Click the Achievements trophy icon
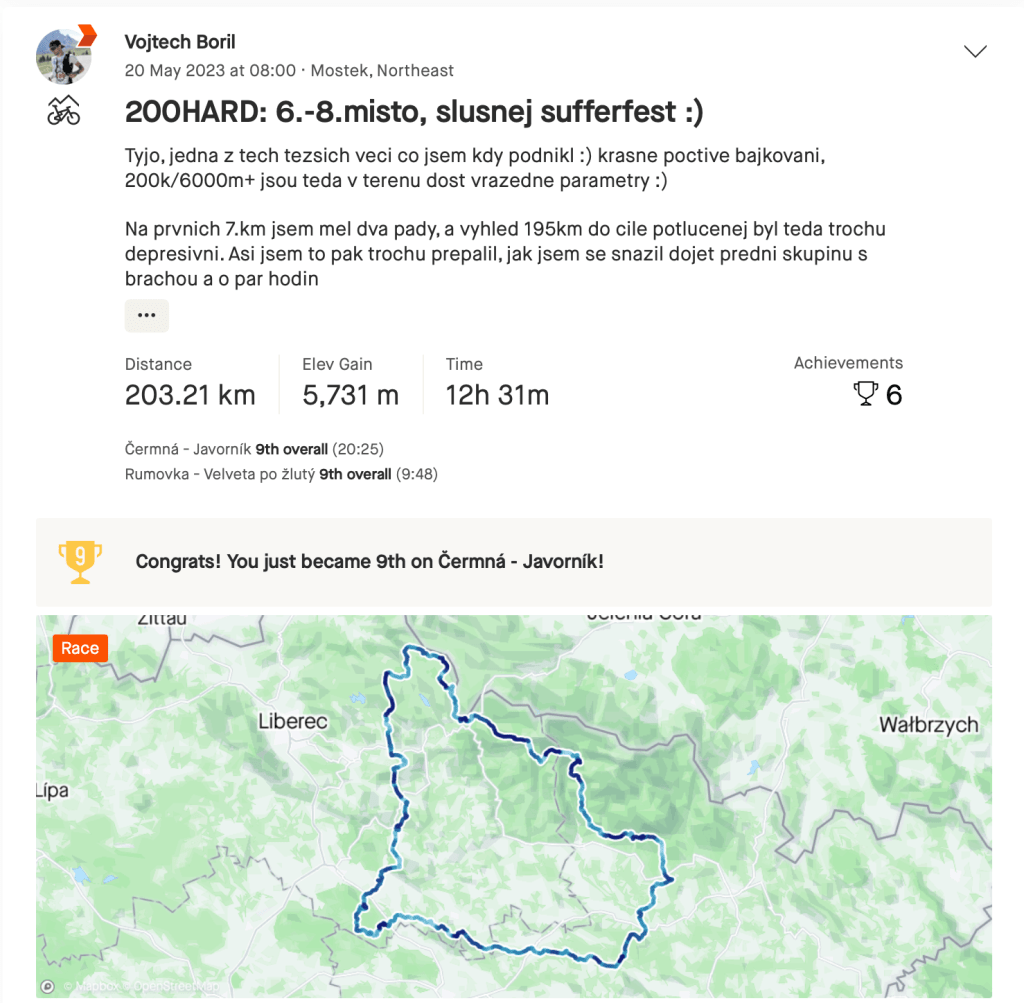This screenshot has height=1003, width=1024. (865, 394)
